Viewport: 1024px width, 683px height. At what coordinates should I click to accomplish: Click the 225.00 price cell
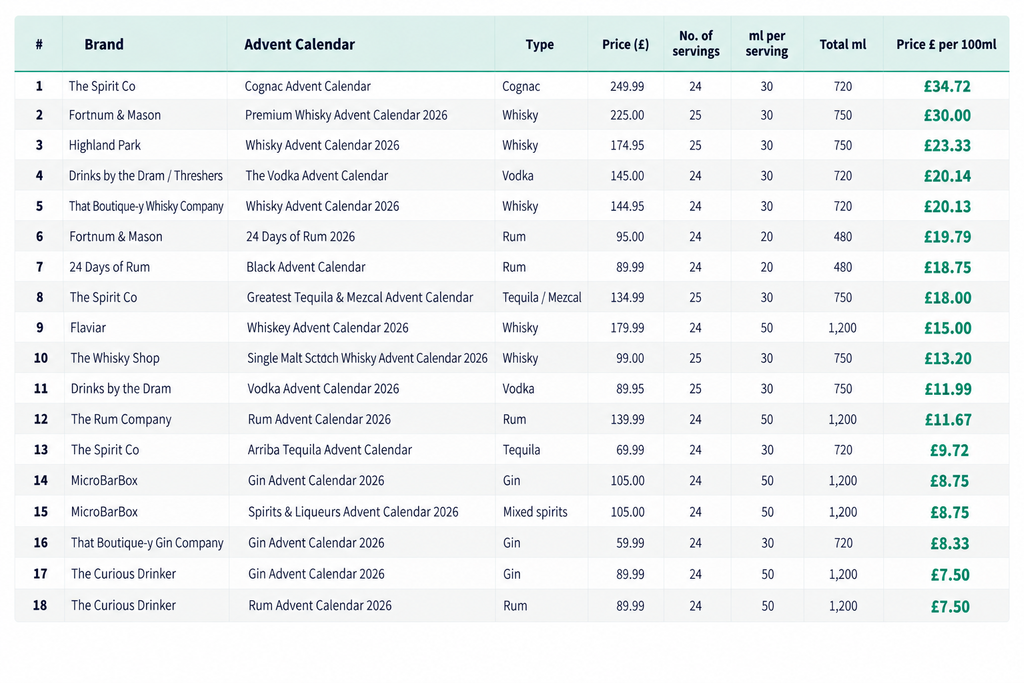(x=627, y=115)
